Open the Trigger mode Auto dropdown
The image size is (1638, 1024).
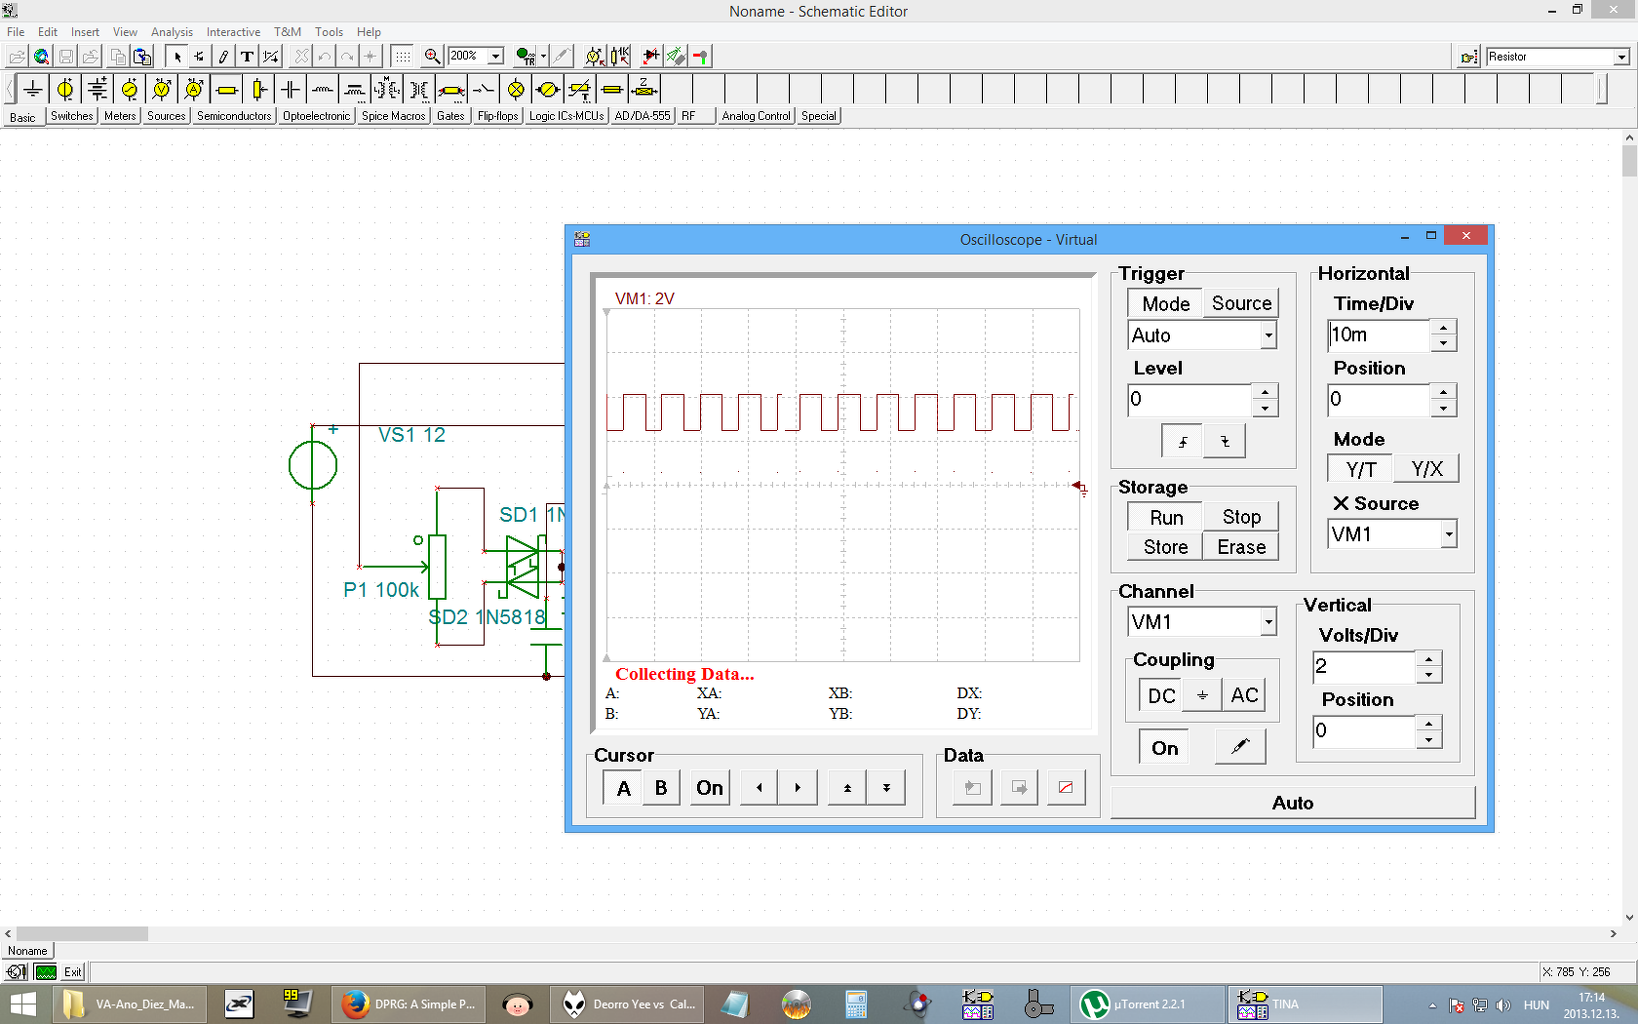tap(1268, 335)
